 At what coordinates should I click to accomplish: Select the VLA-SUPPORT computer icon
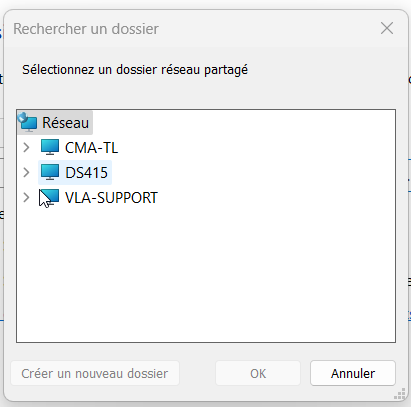point(50,197)
